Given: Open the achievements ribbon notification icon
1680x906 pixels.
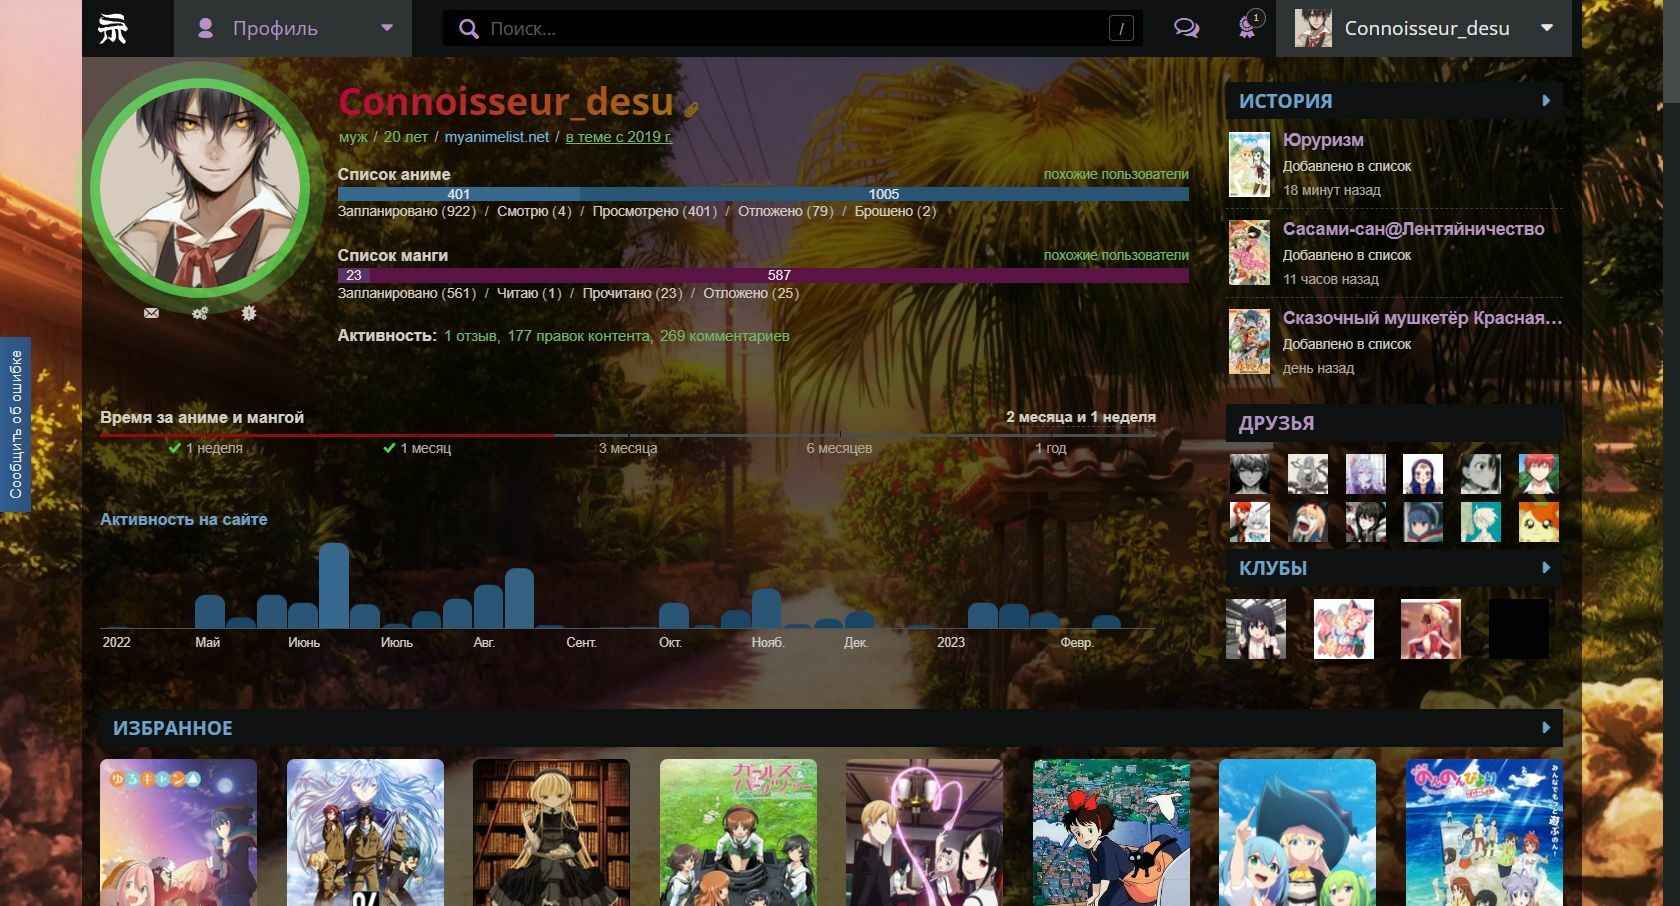Looking at the screenshot, I should pos(1247,27).
